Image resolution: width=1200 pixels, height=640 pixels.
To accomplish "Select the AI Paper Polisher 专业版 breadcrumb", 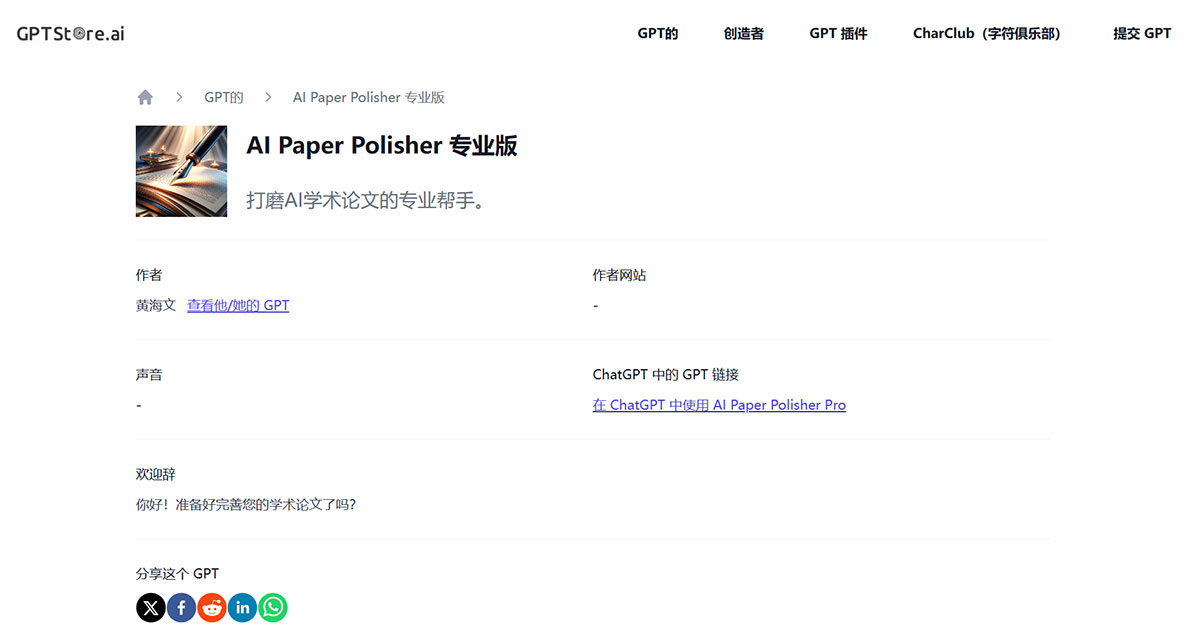I will 368,97.
